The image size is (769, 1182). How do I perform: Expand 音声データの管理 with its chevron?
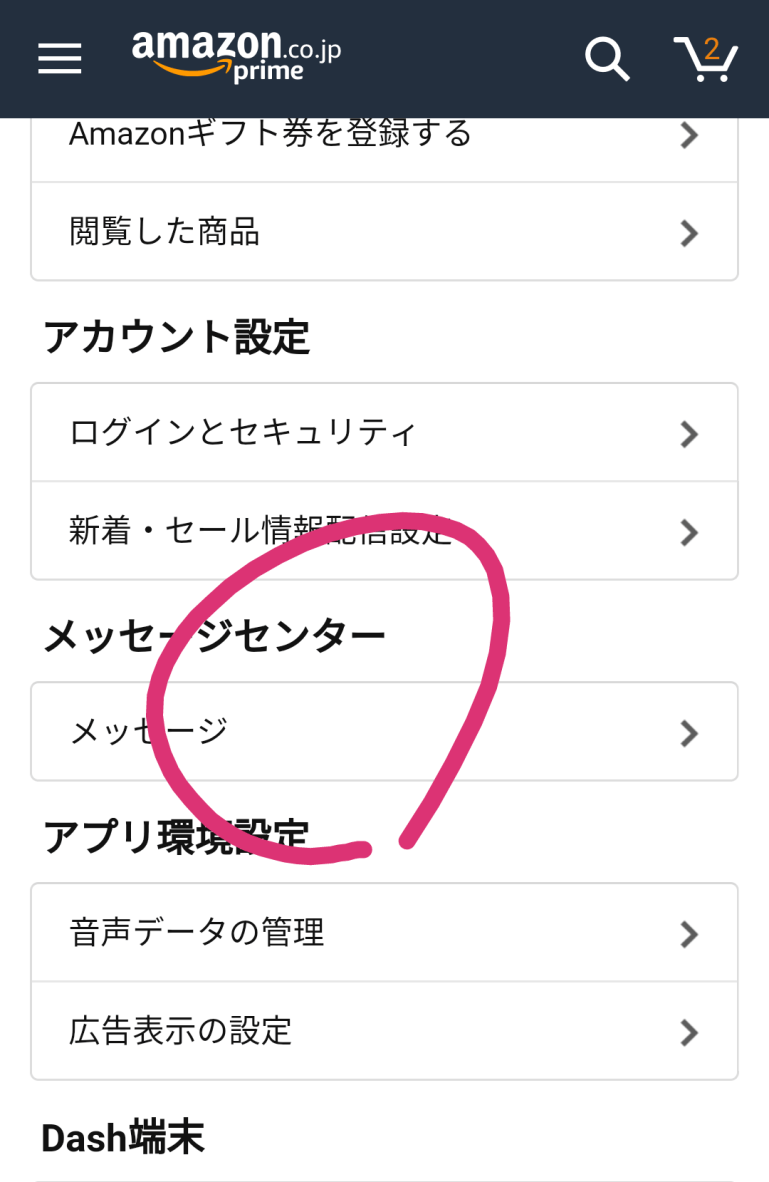pos(688,934)
